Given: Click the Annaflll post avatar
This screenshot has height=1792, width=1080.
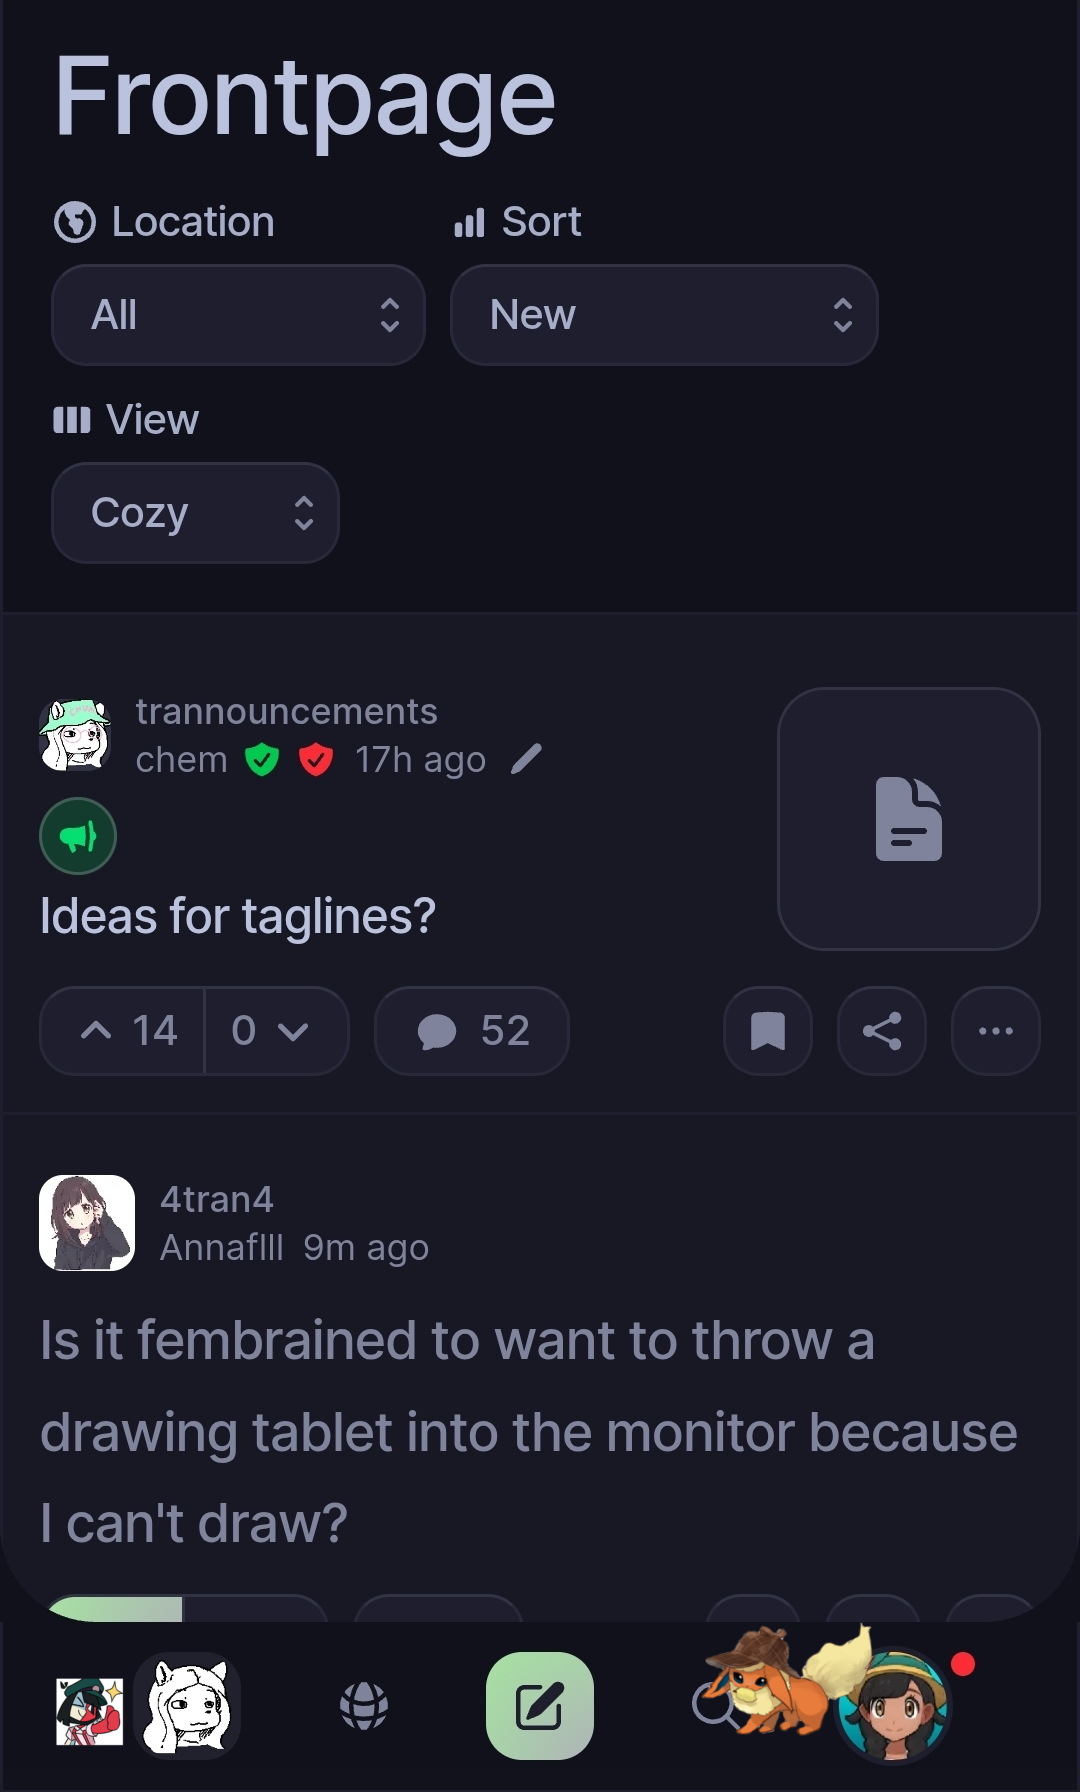Looking at the screenshot, I should pos(87,1223).
